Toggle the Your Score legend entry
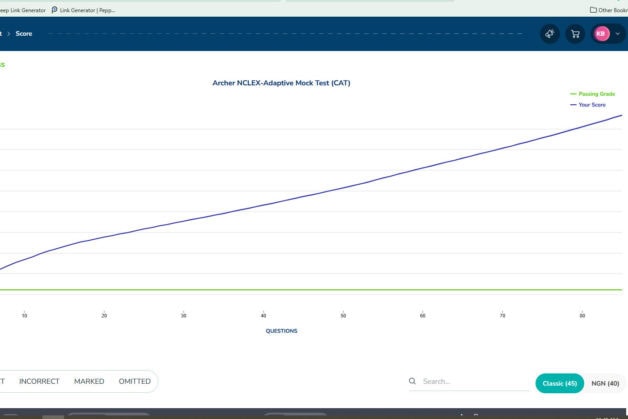 (596, 104)
